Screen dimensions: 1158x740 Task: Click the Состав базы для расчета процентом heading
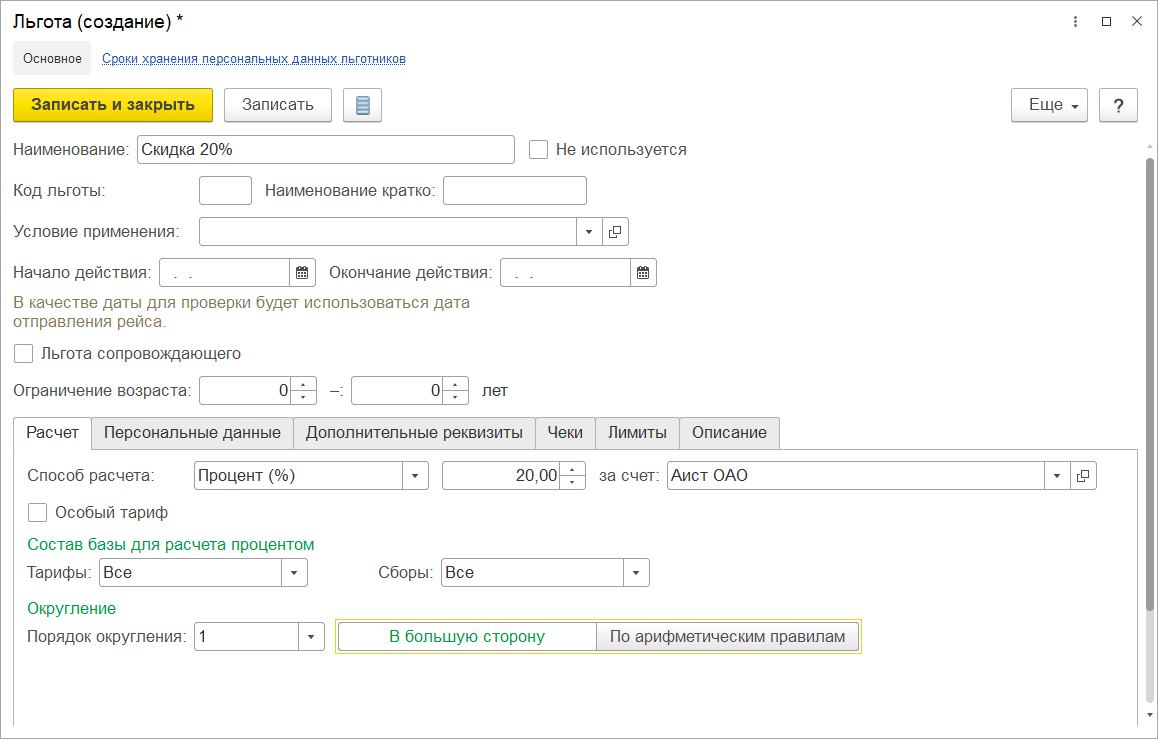coord(171,544)
